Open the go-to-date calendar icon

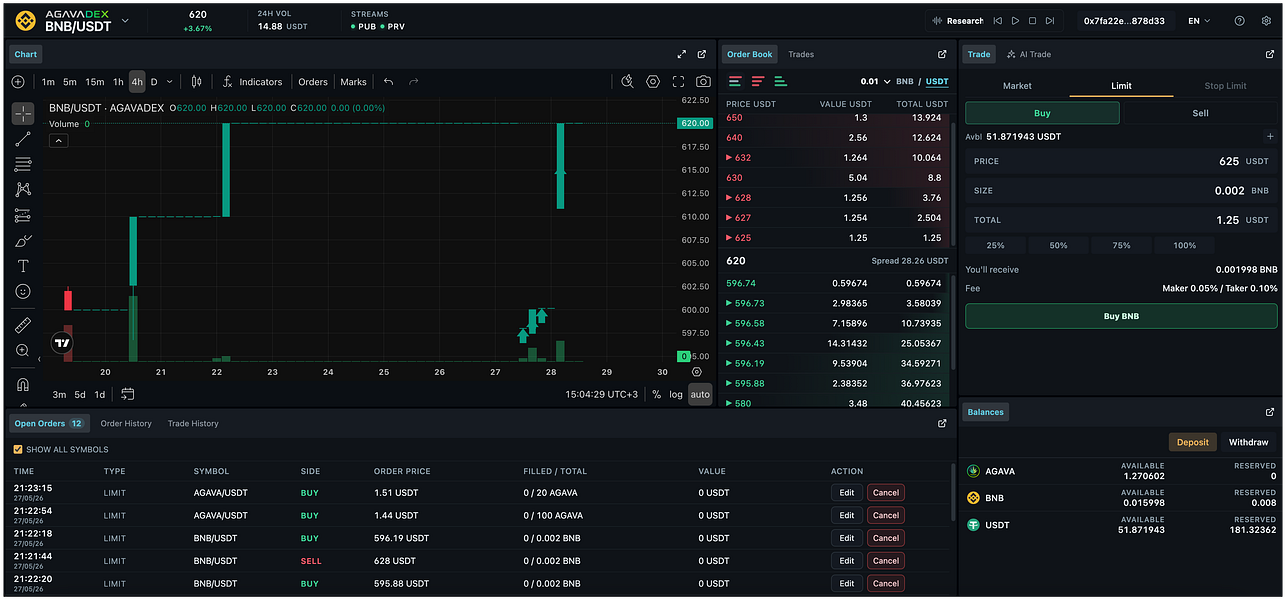[x=128, y=394]
